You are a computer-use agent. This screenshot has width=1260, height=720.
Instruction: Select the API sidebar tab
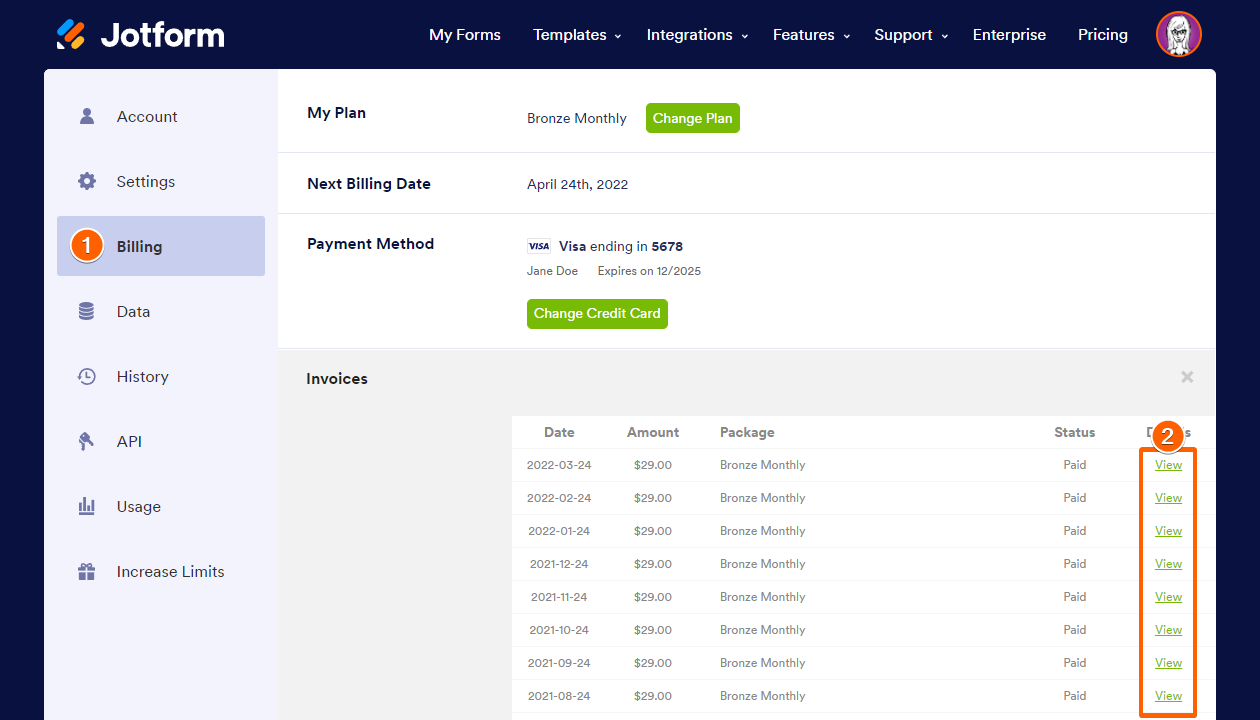pos(161,441)
